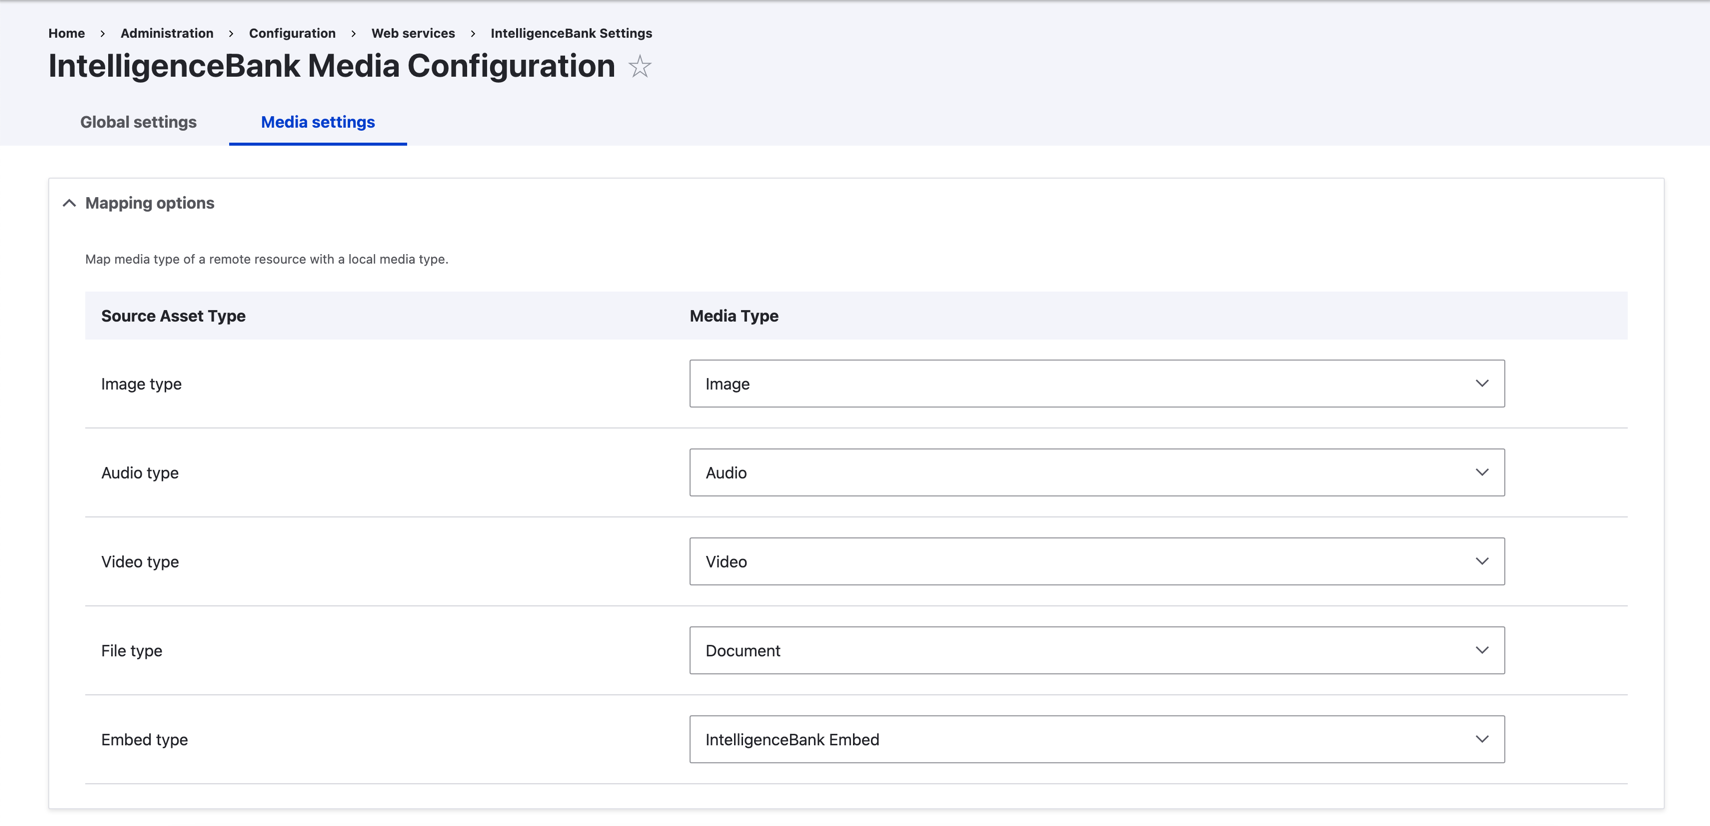Open Web services breadcrumb link
The image size is (1710, 826).
click(x=413, y=33)
